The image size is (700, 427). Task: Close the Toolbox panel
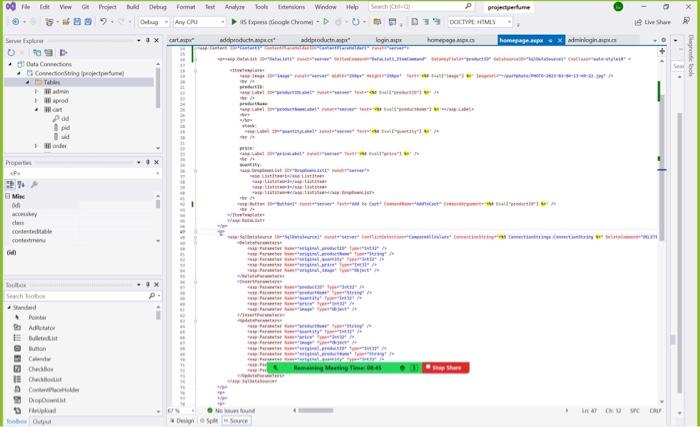click(x=157, y=285)
